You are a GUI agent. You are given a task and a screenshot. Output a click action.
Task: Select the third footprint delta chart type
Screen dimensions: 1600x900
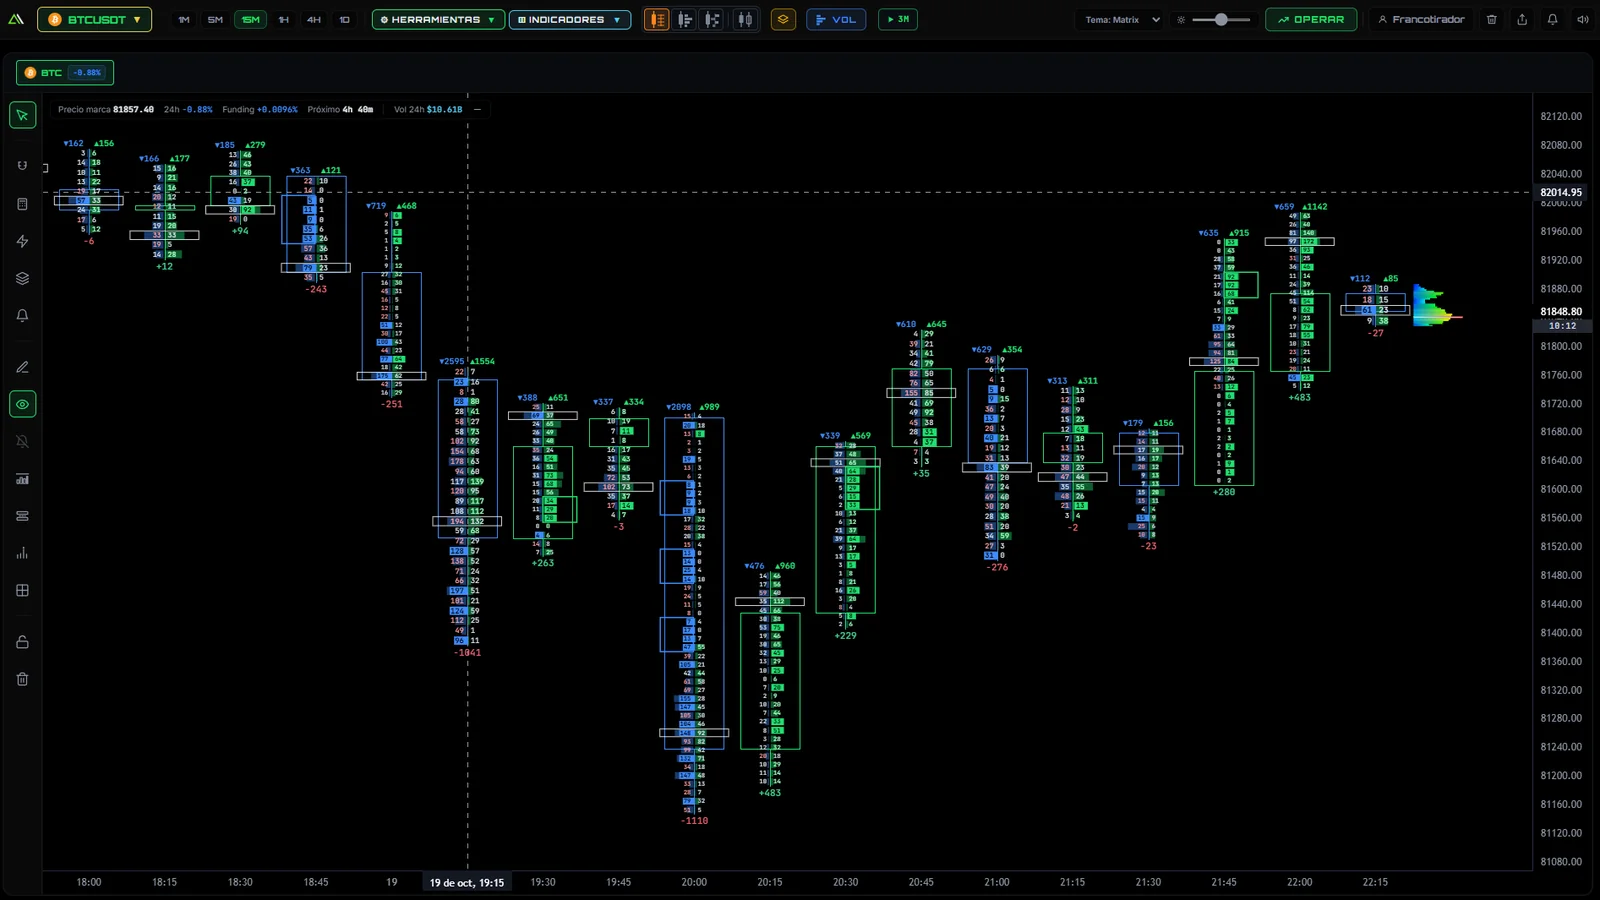pos(712,19)
